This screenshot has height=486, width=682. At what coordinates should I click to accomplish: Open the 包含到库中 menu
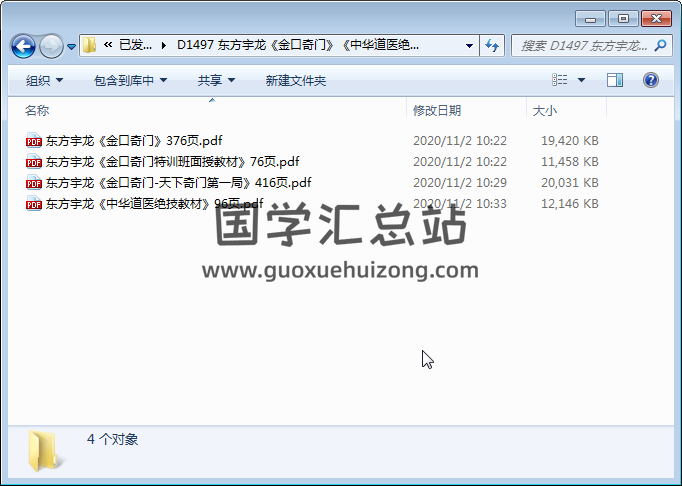130,80
